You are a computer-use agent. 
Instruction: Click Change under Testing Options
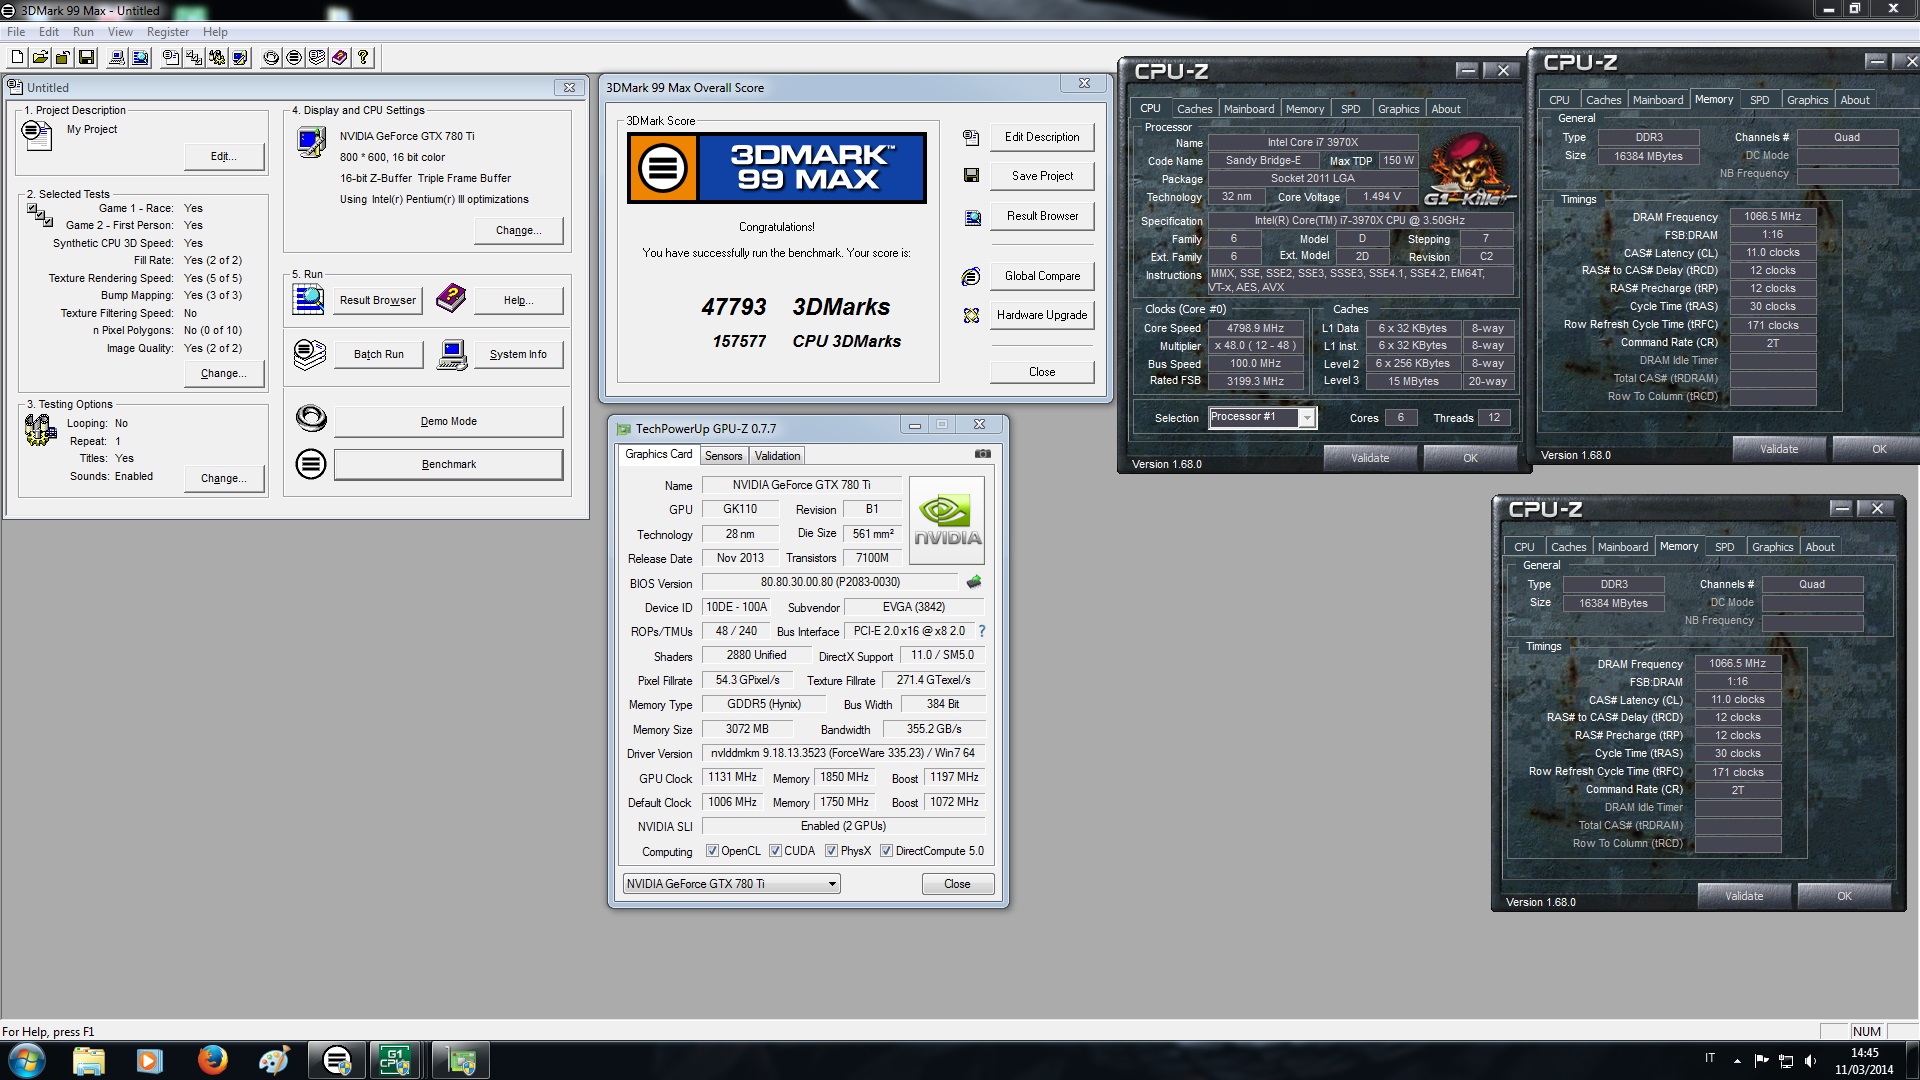click(224, 478)
